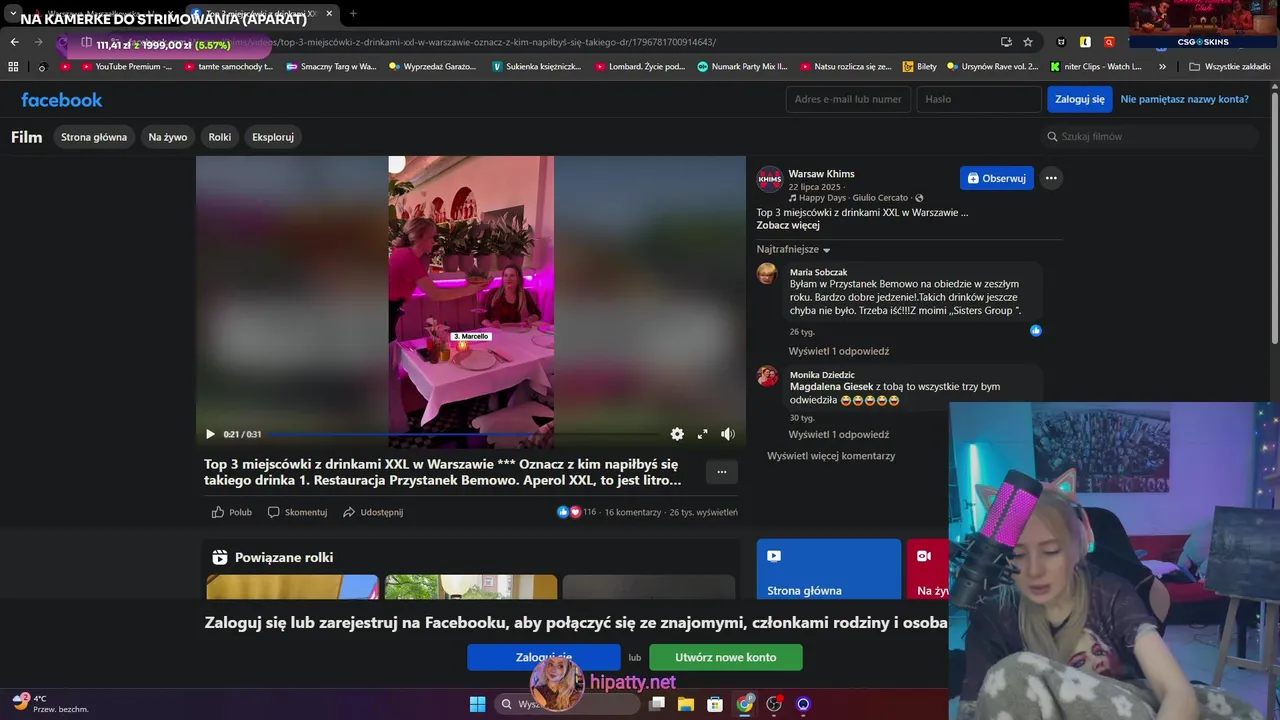
Task: Select the Na żywo tab
Action: pyautogui.click(x=168, y=137)
